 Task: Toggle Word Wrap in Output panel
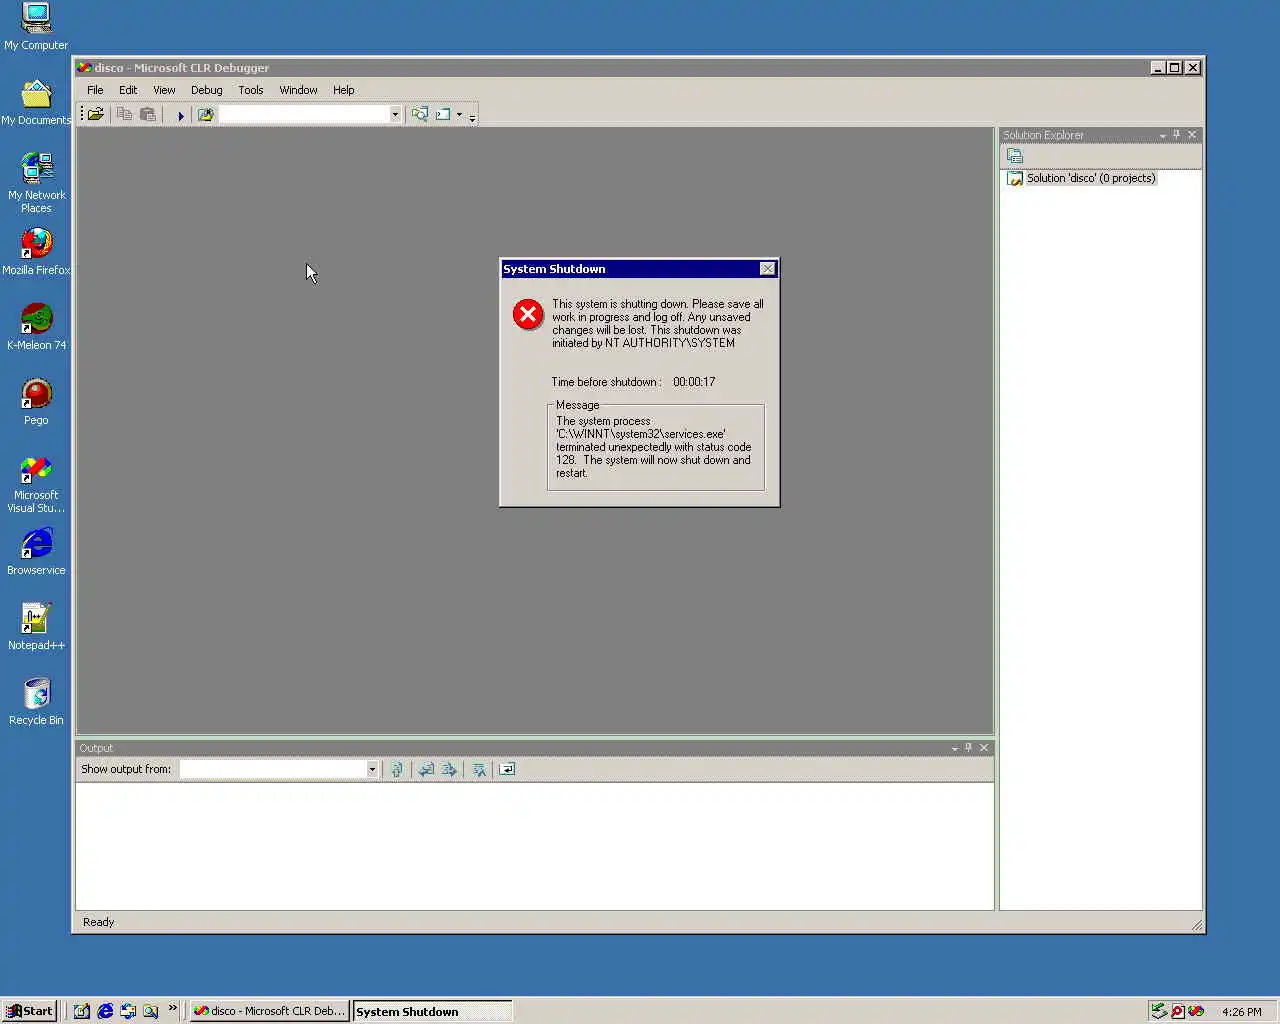point(507,769)
